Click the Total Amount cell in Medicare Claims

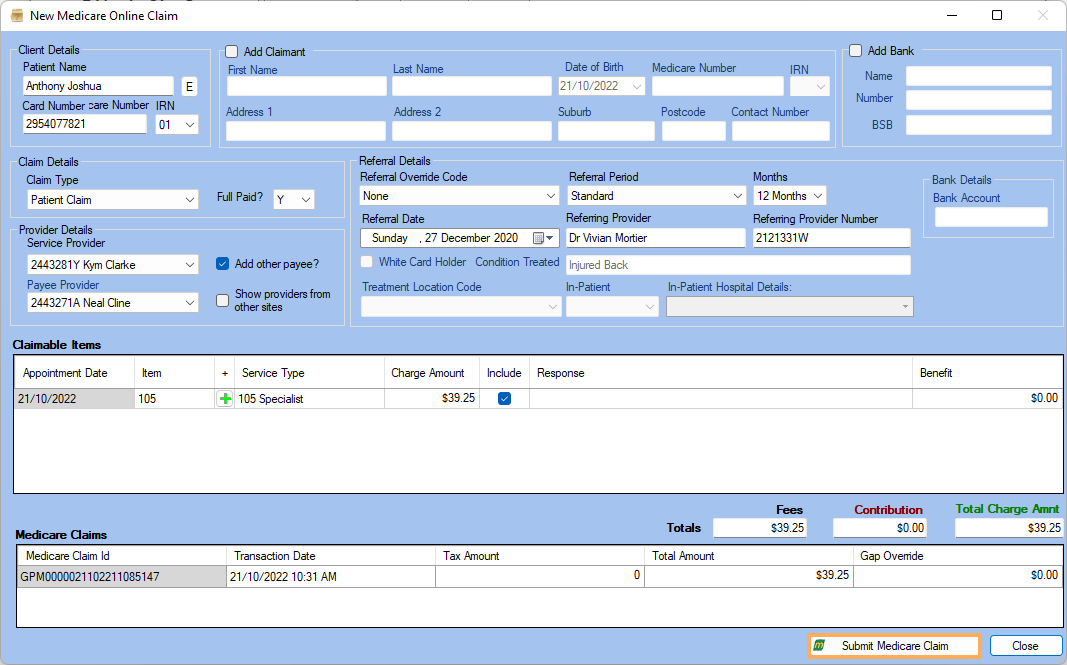pos(749,577)
